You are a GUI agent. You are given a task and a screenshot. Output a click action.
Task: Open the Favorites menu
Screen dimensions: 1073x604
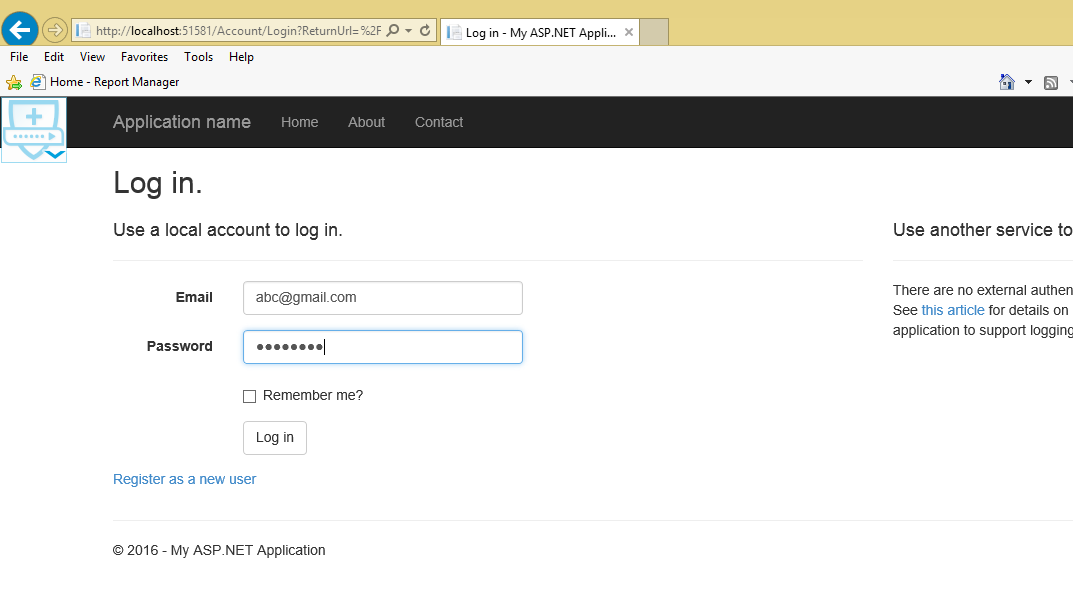[x=144, y=57]
